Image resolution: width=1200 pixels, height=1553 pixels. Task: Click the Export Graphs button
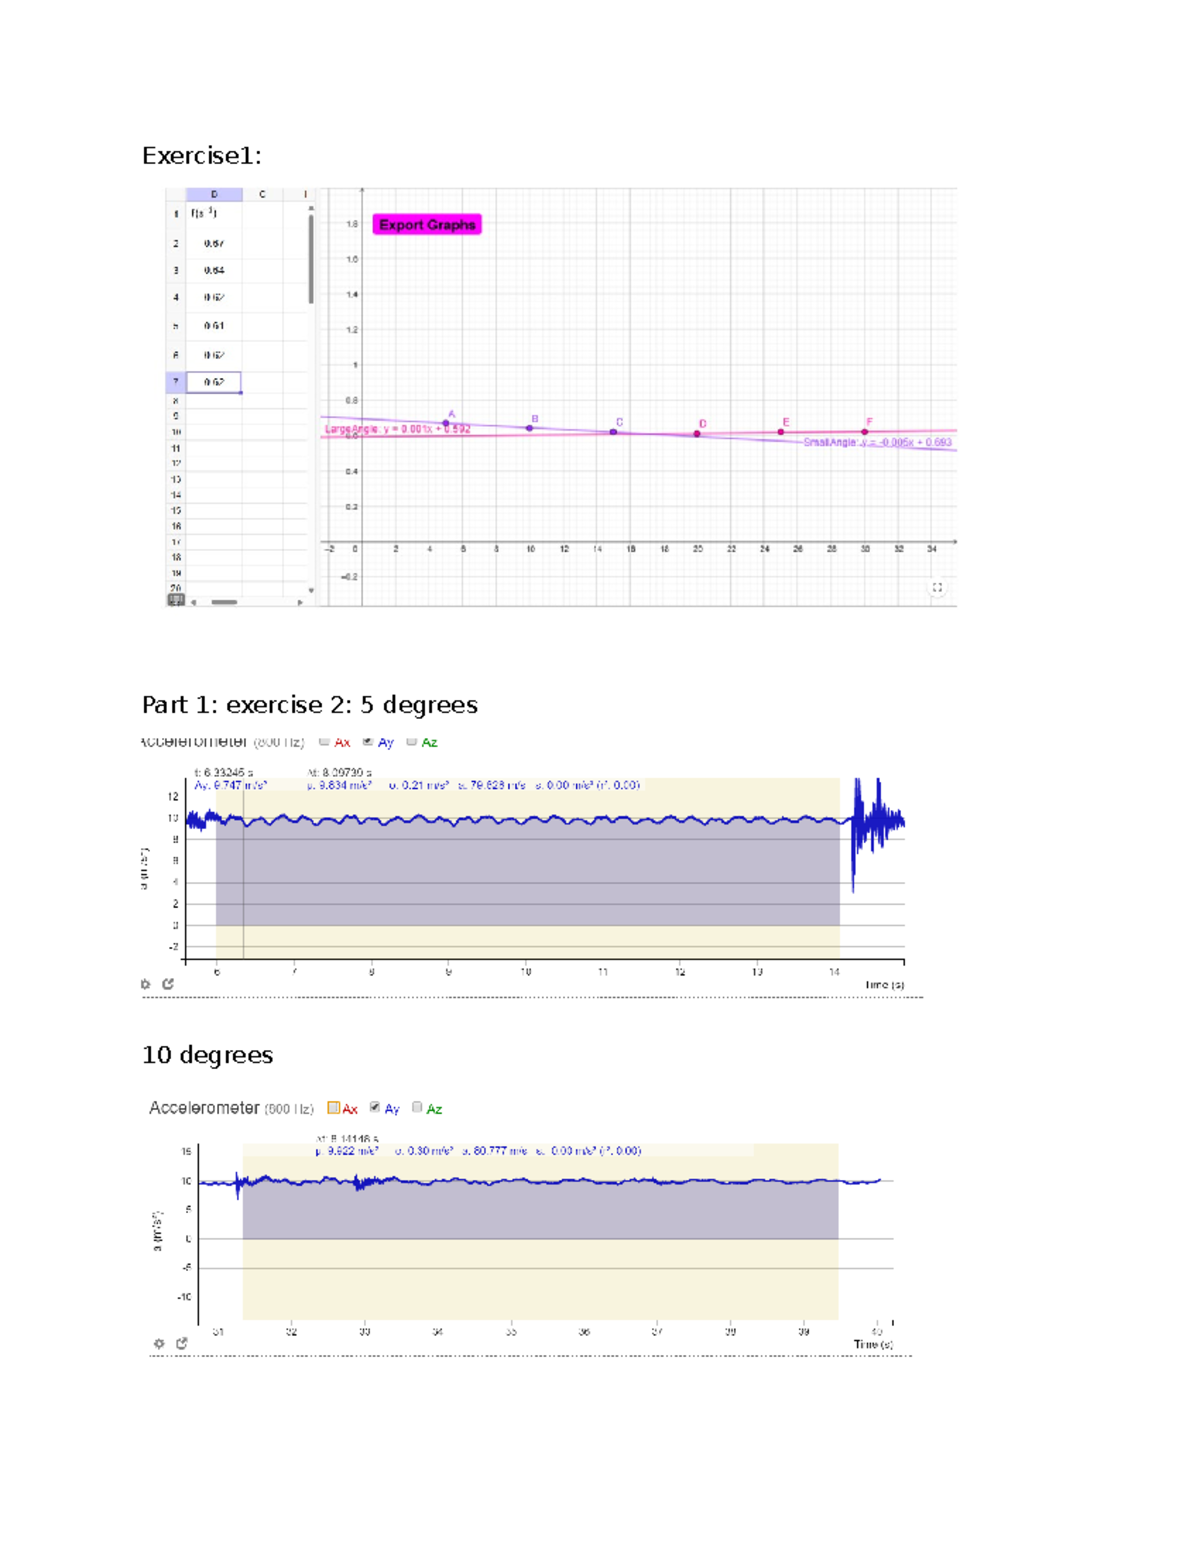coord(427,224)
